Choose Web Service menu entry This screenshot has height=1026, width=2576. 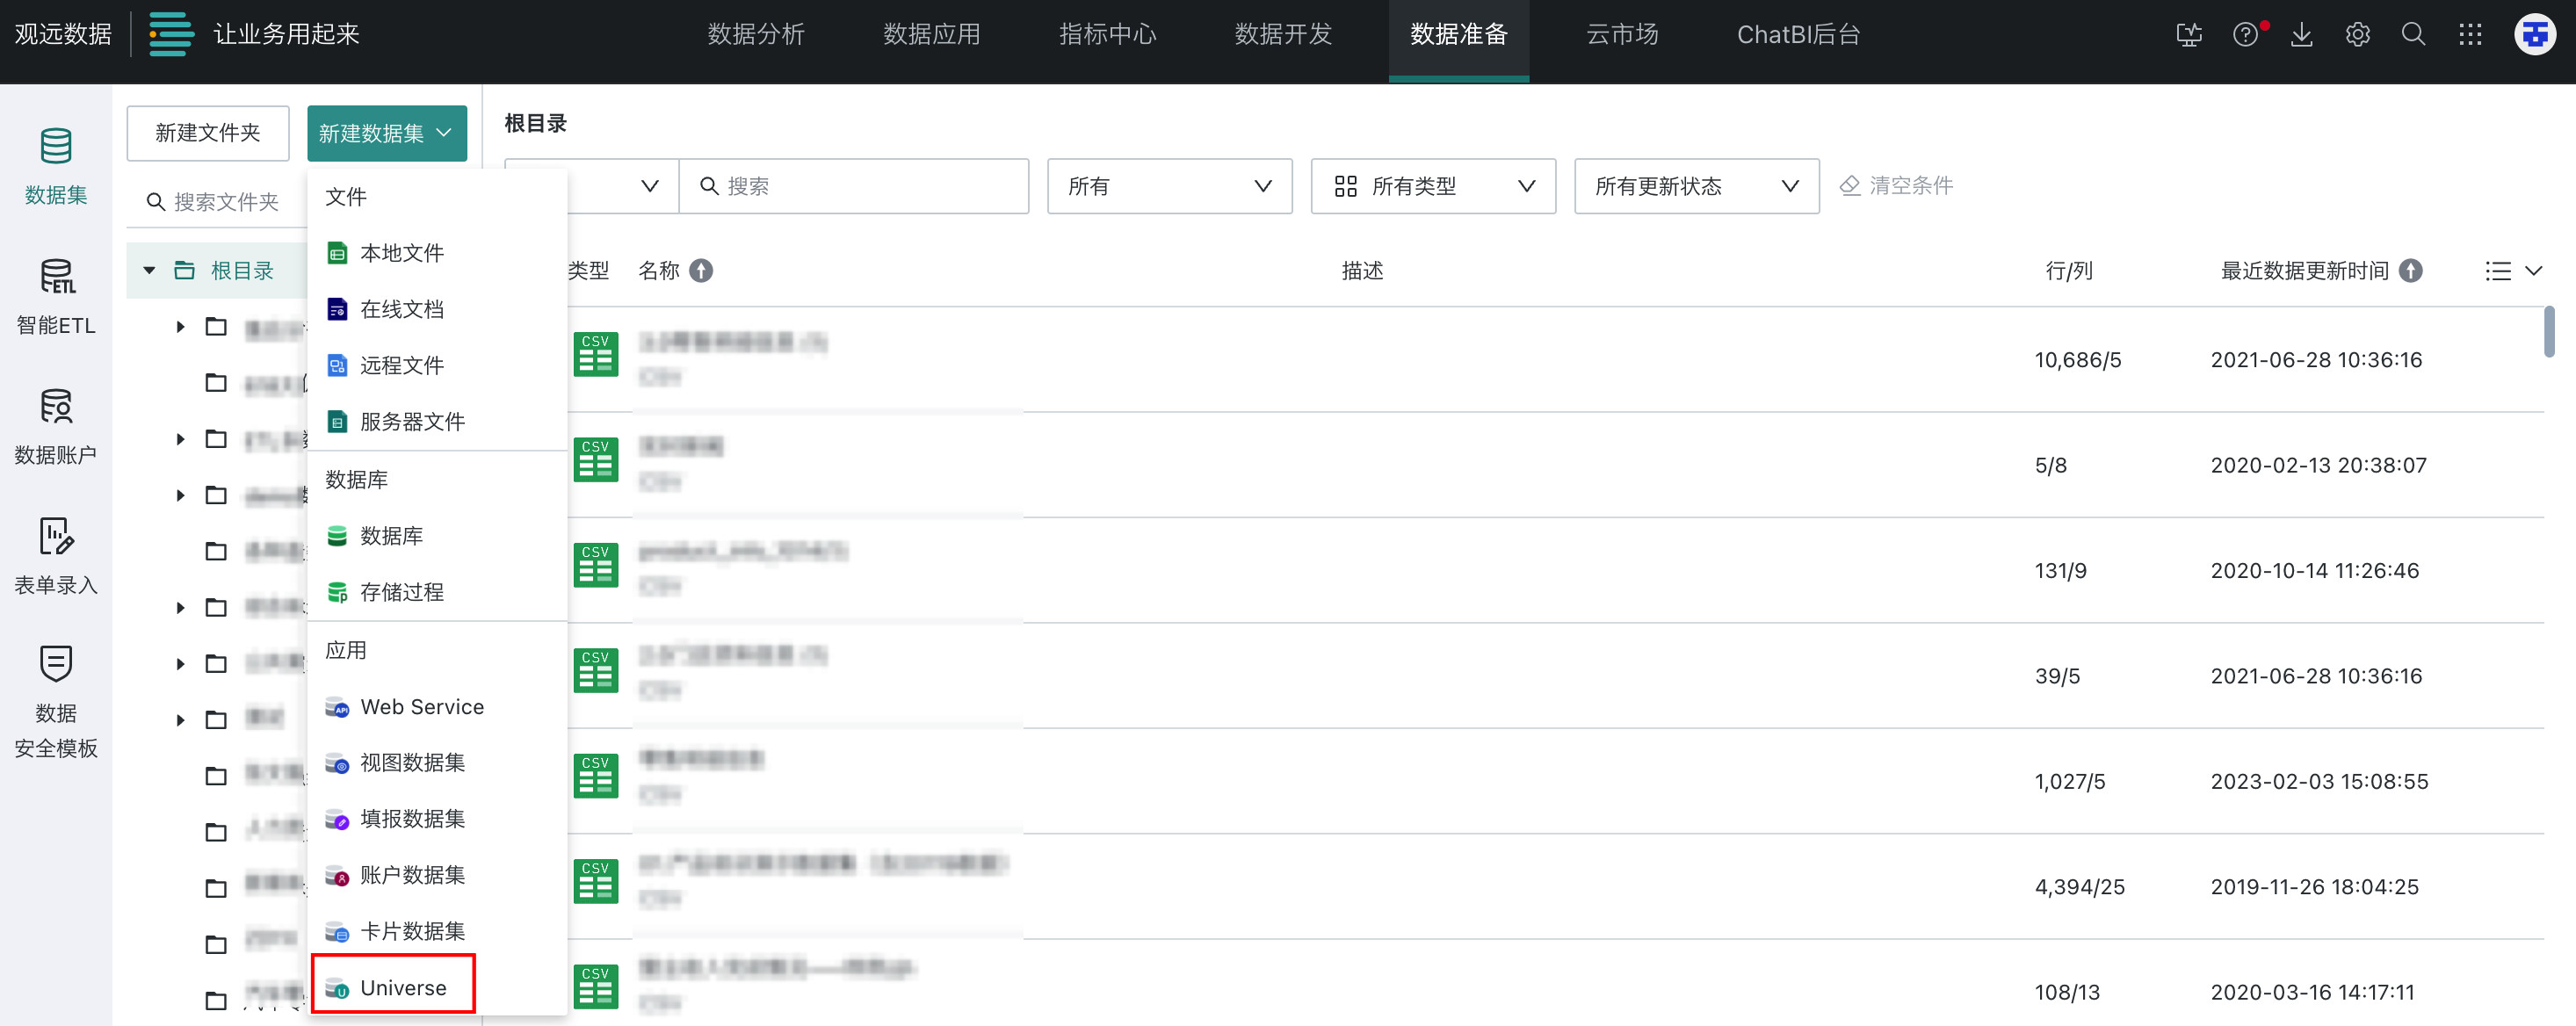tap(421, 706)
